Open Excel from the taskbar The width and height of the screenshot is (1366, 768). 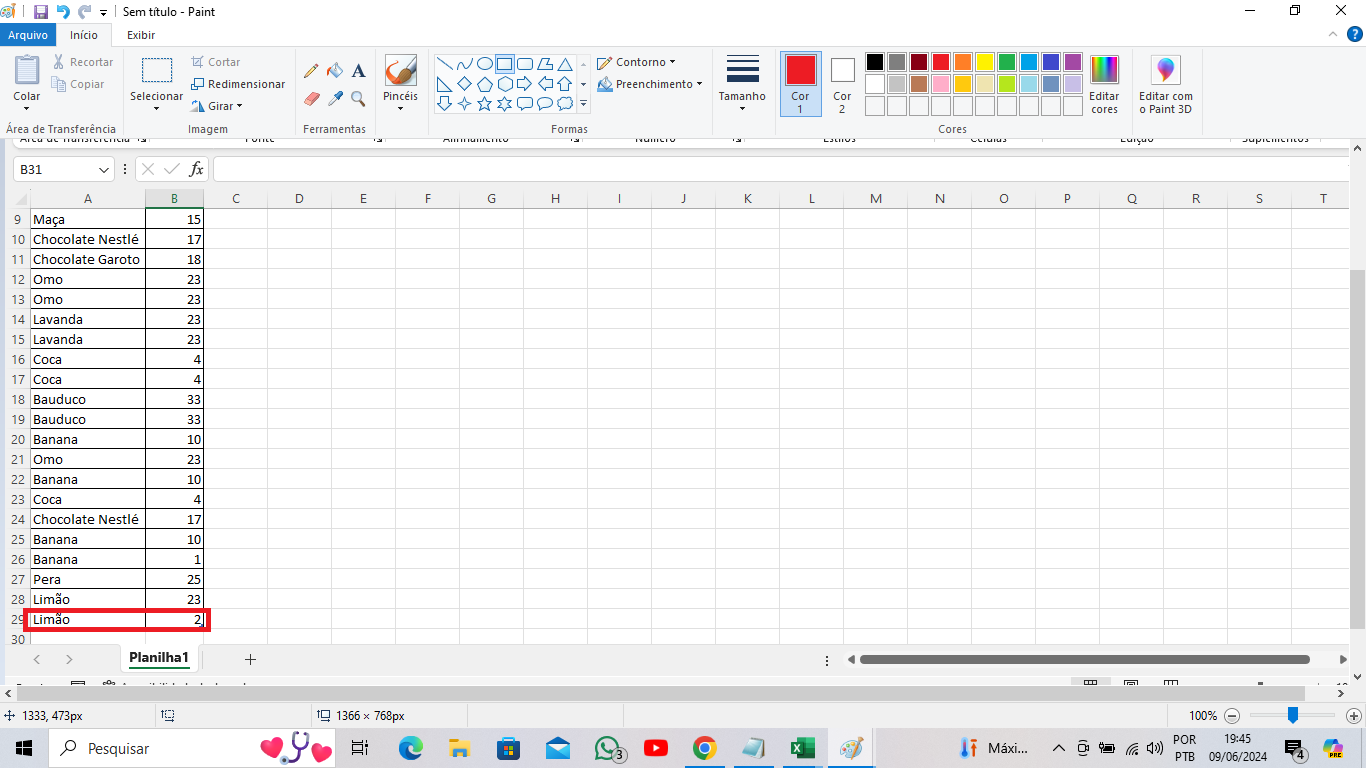point(803,748)
